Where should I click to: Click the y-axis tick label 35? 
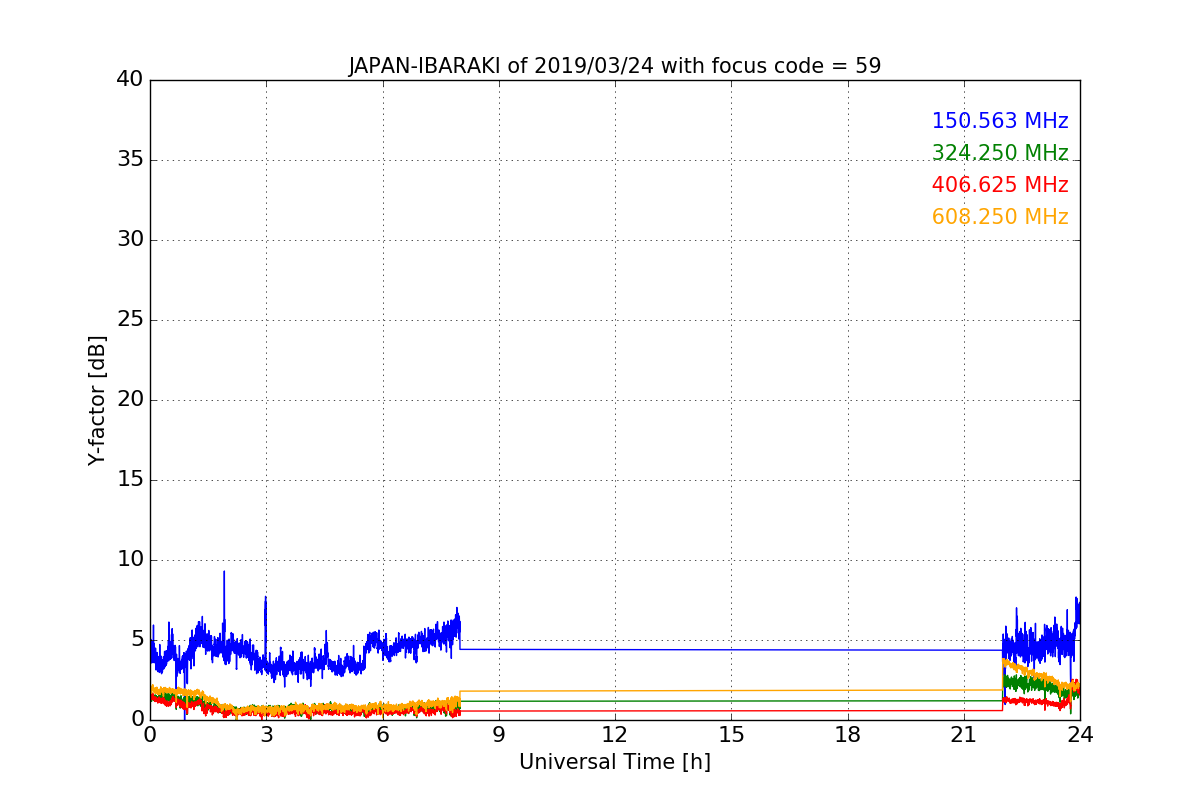(130, 160)
